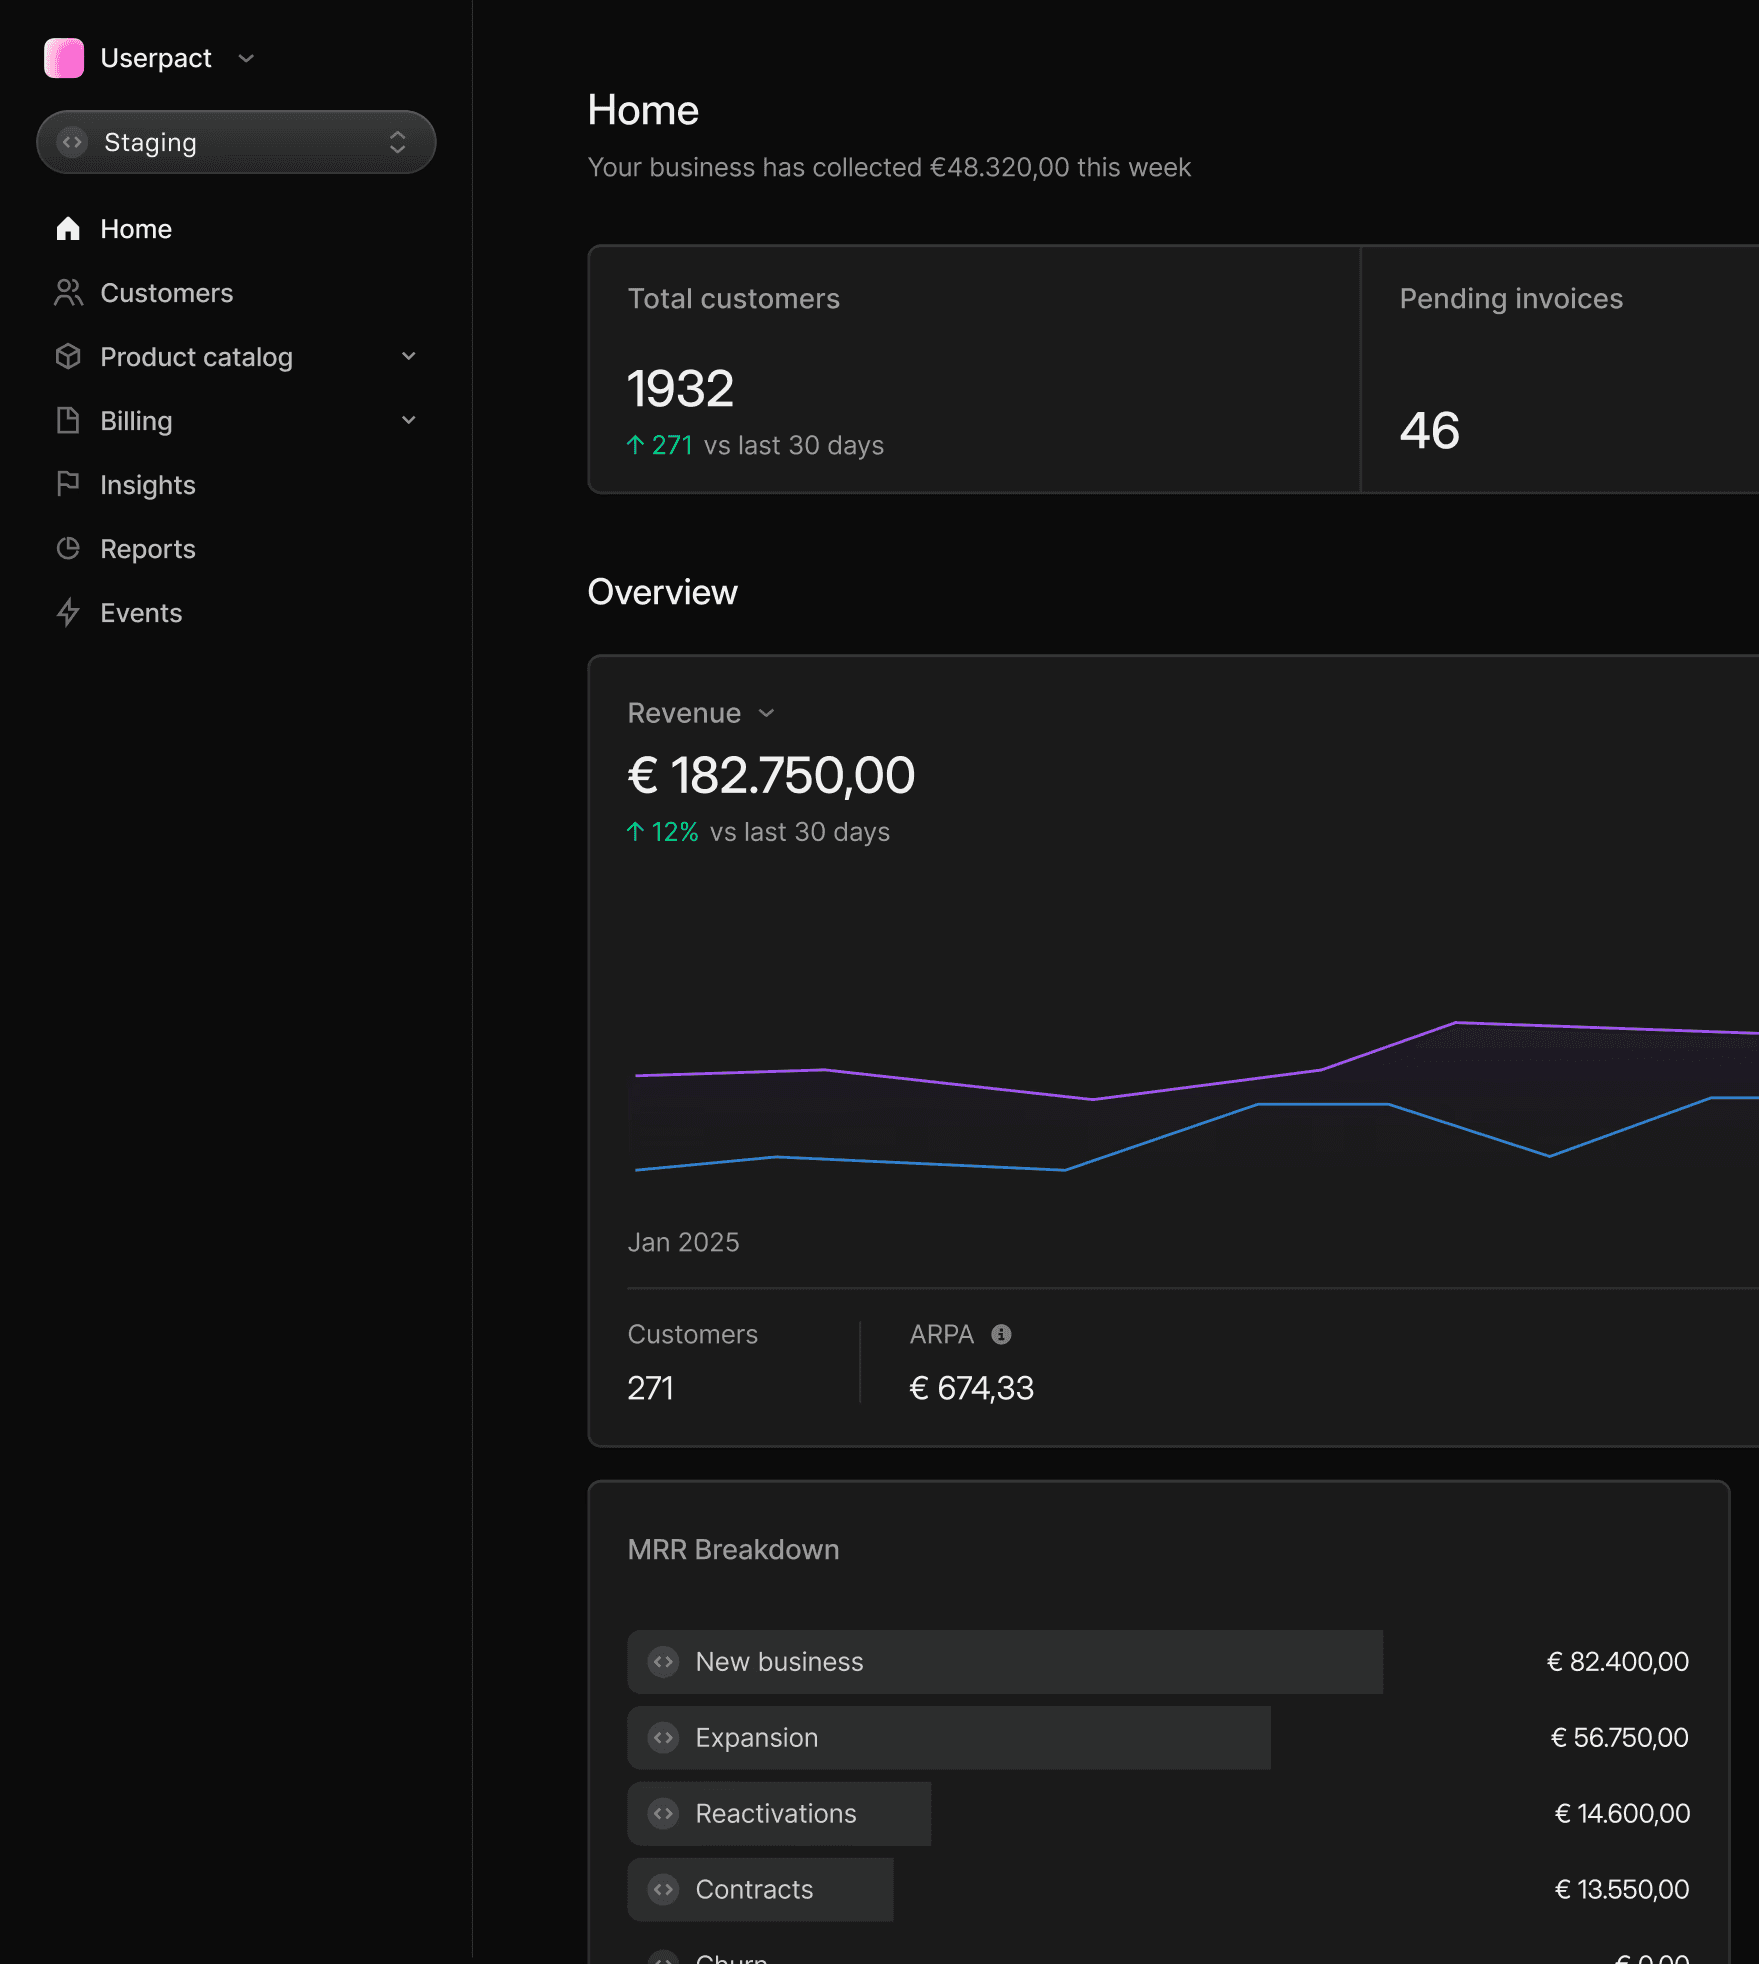Open the Revenue metric dropdown
This screenshot has width=1759, height=1965.
pos(702,713)
